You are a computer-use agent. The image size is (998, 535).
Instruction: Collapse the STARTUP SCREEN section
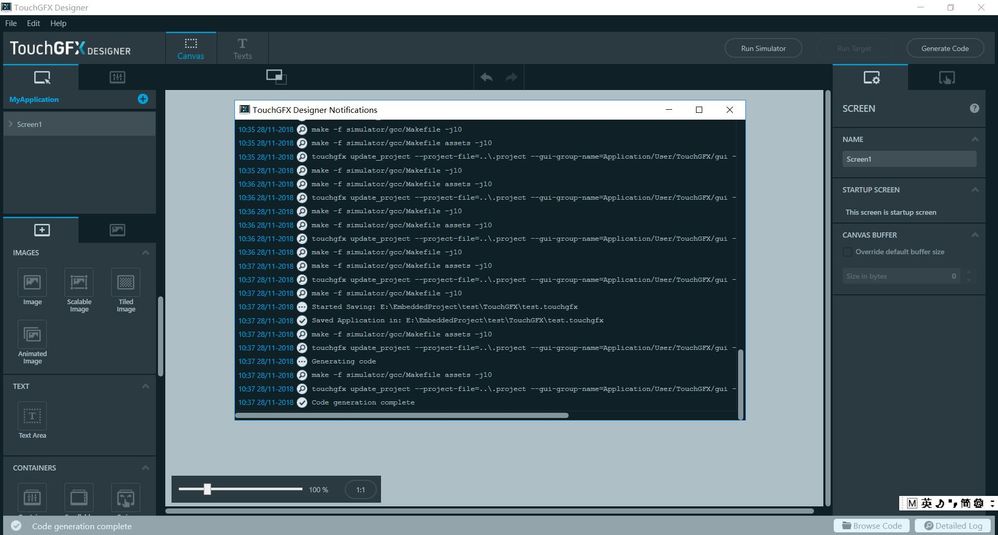(x=974, y=190)
